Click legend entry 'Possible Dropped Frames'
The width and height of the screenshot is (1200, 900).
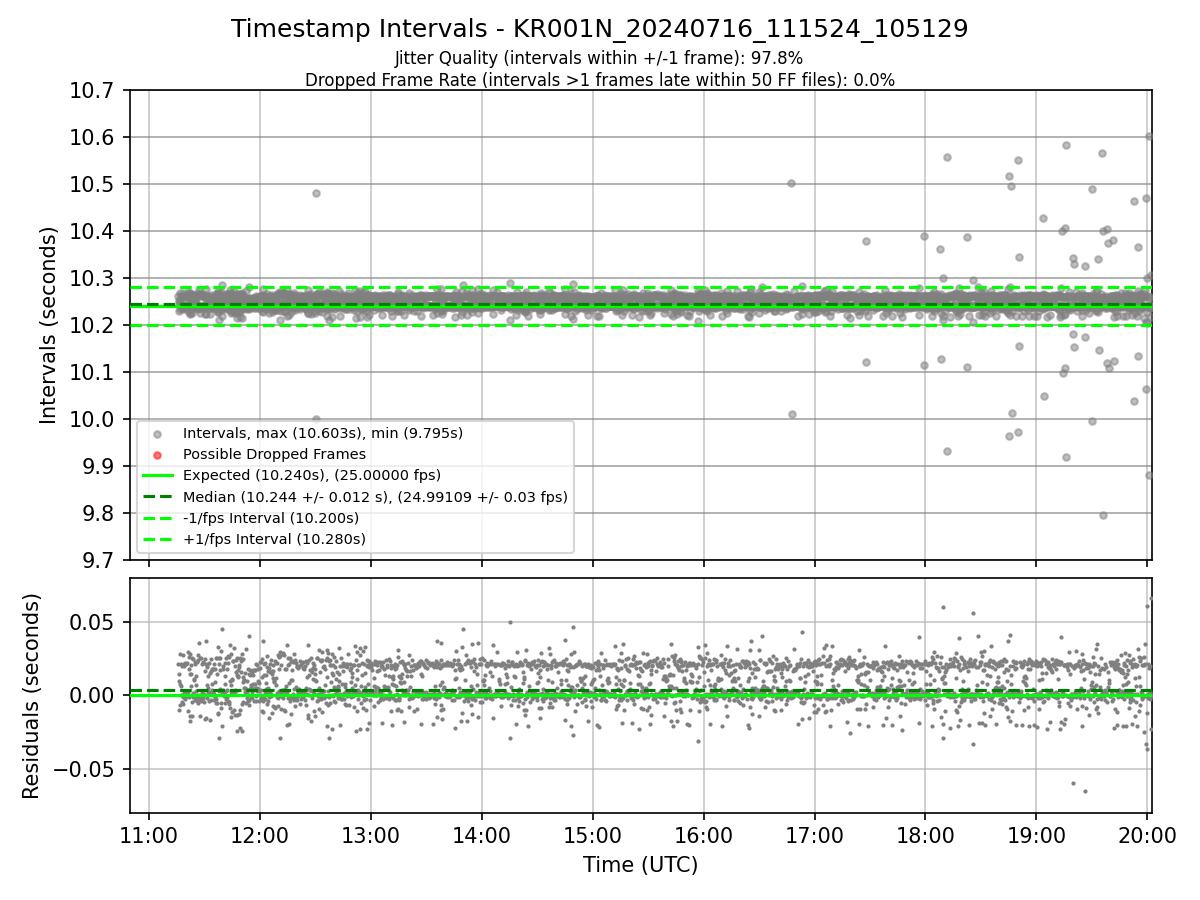click(274, 454)
